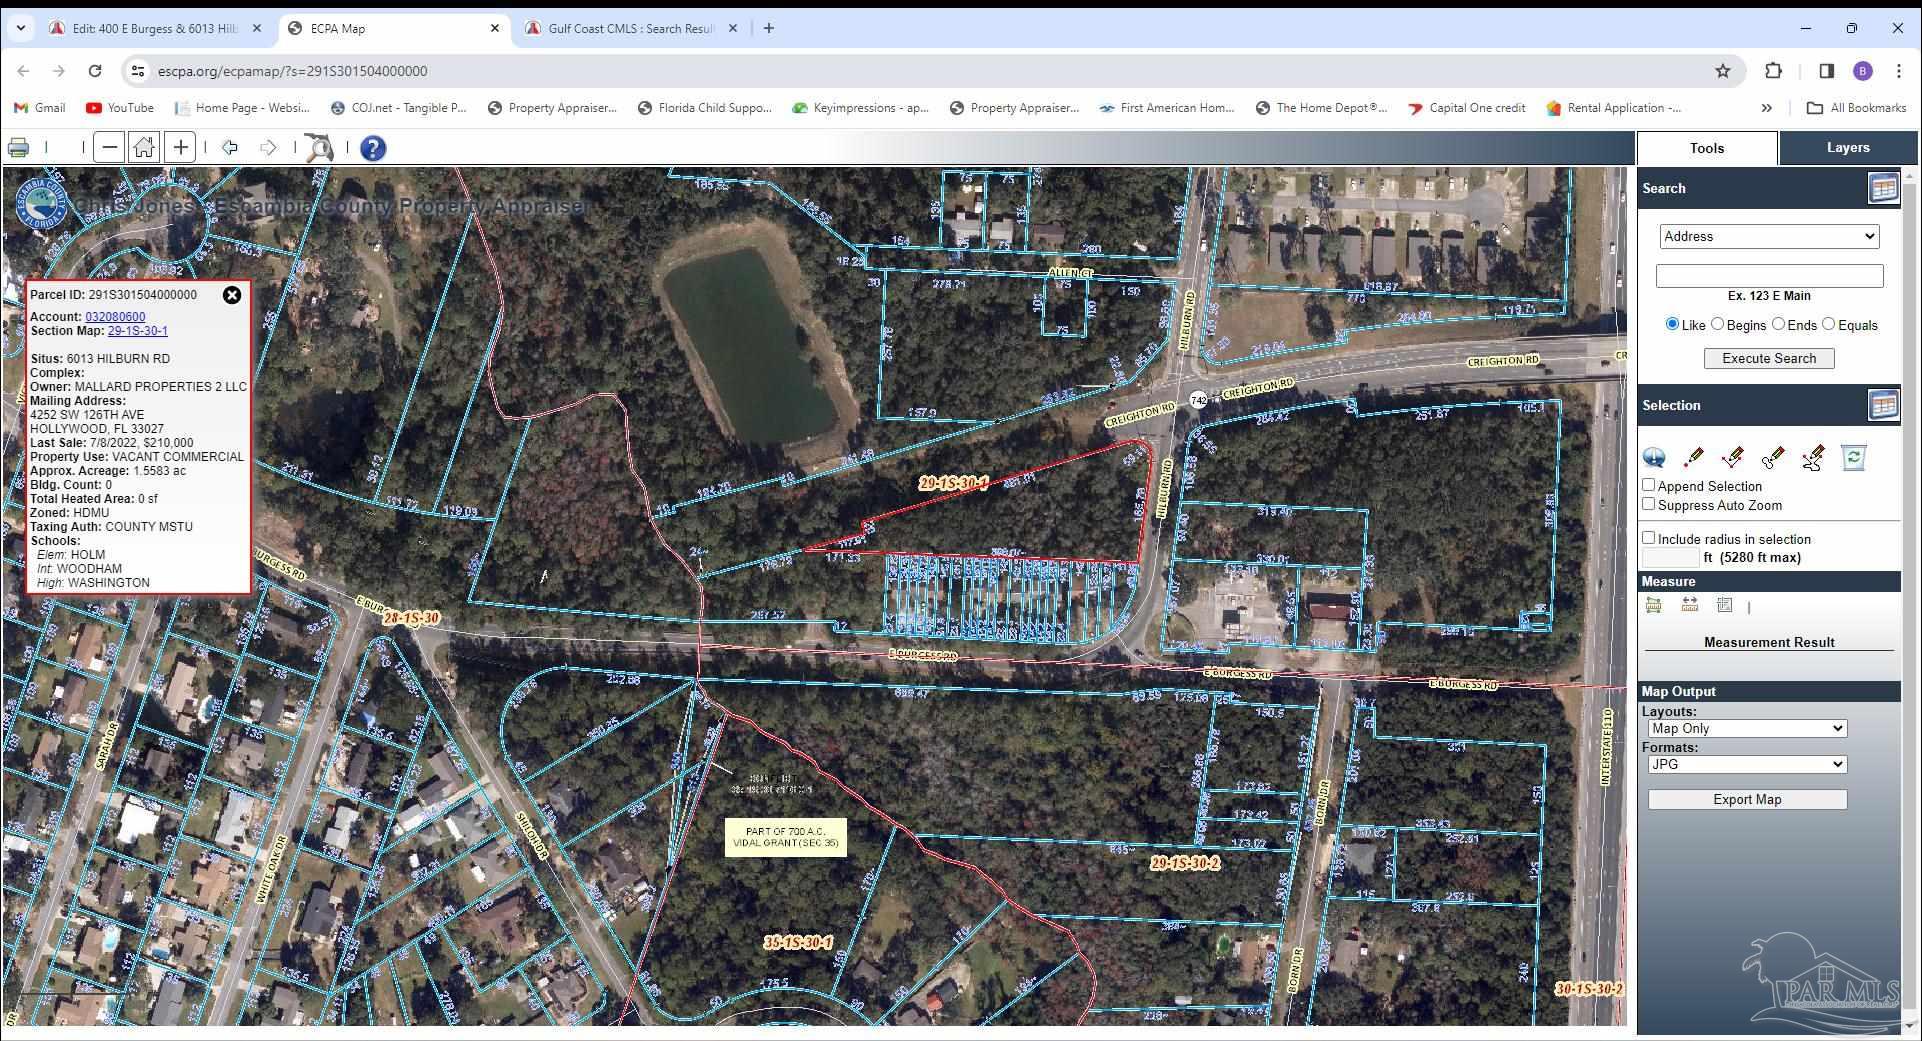The image size is (1922, 1041).
Task: Change Layouts from Map Only dropdown
Action: (x=1746, y=728)
